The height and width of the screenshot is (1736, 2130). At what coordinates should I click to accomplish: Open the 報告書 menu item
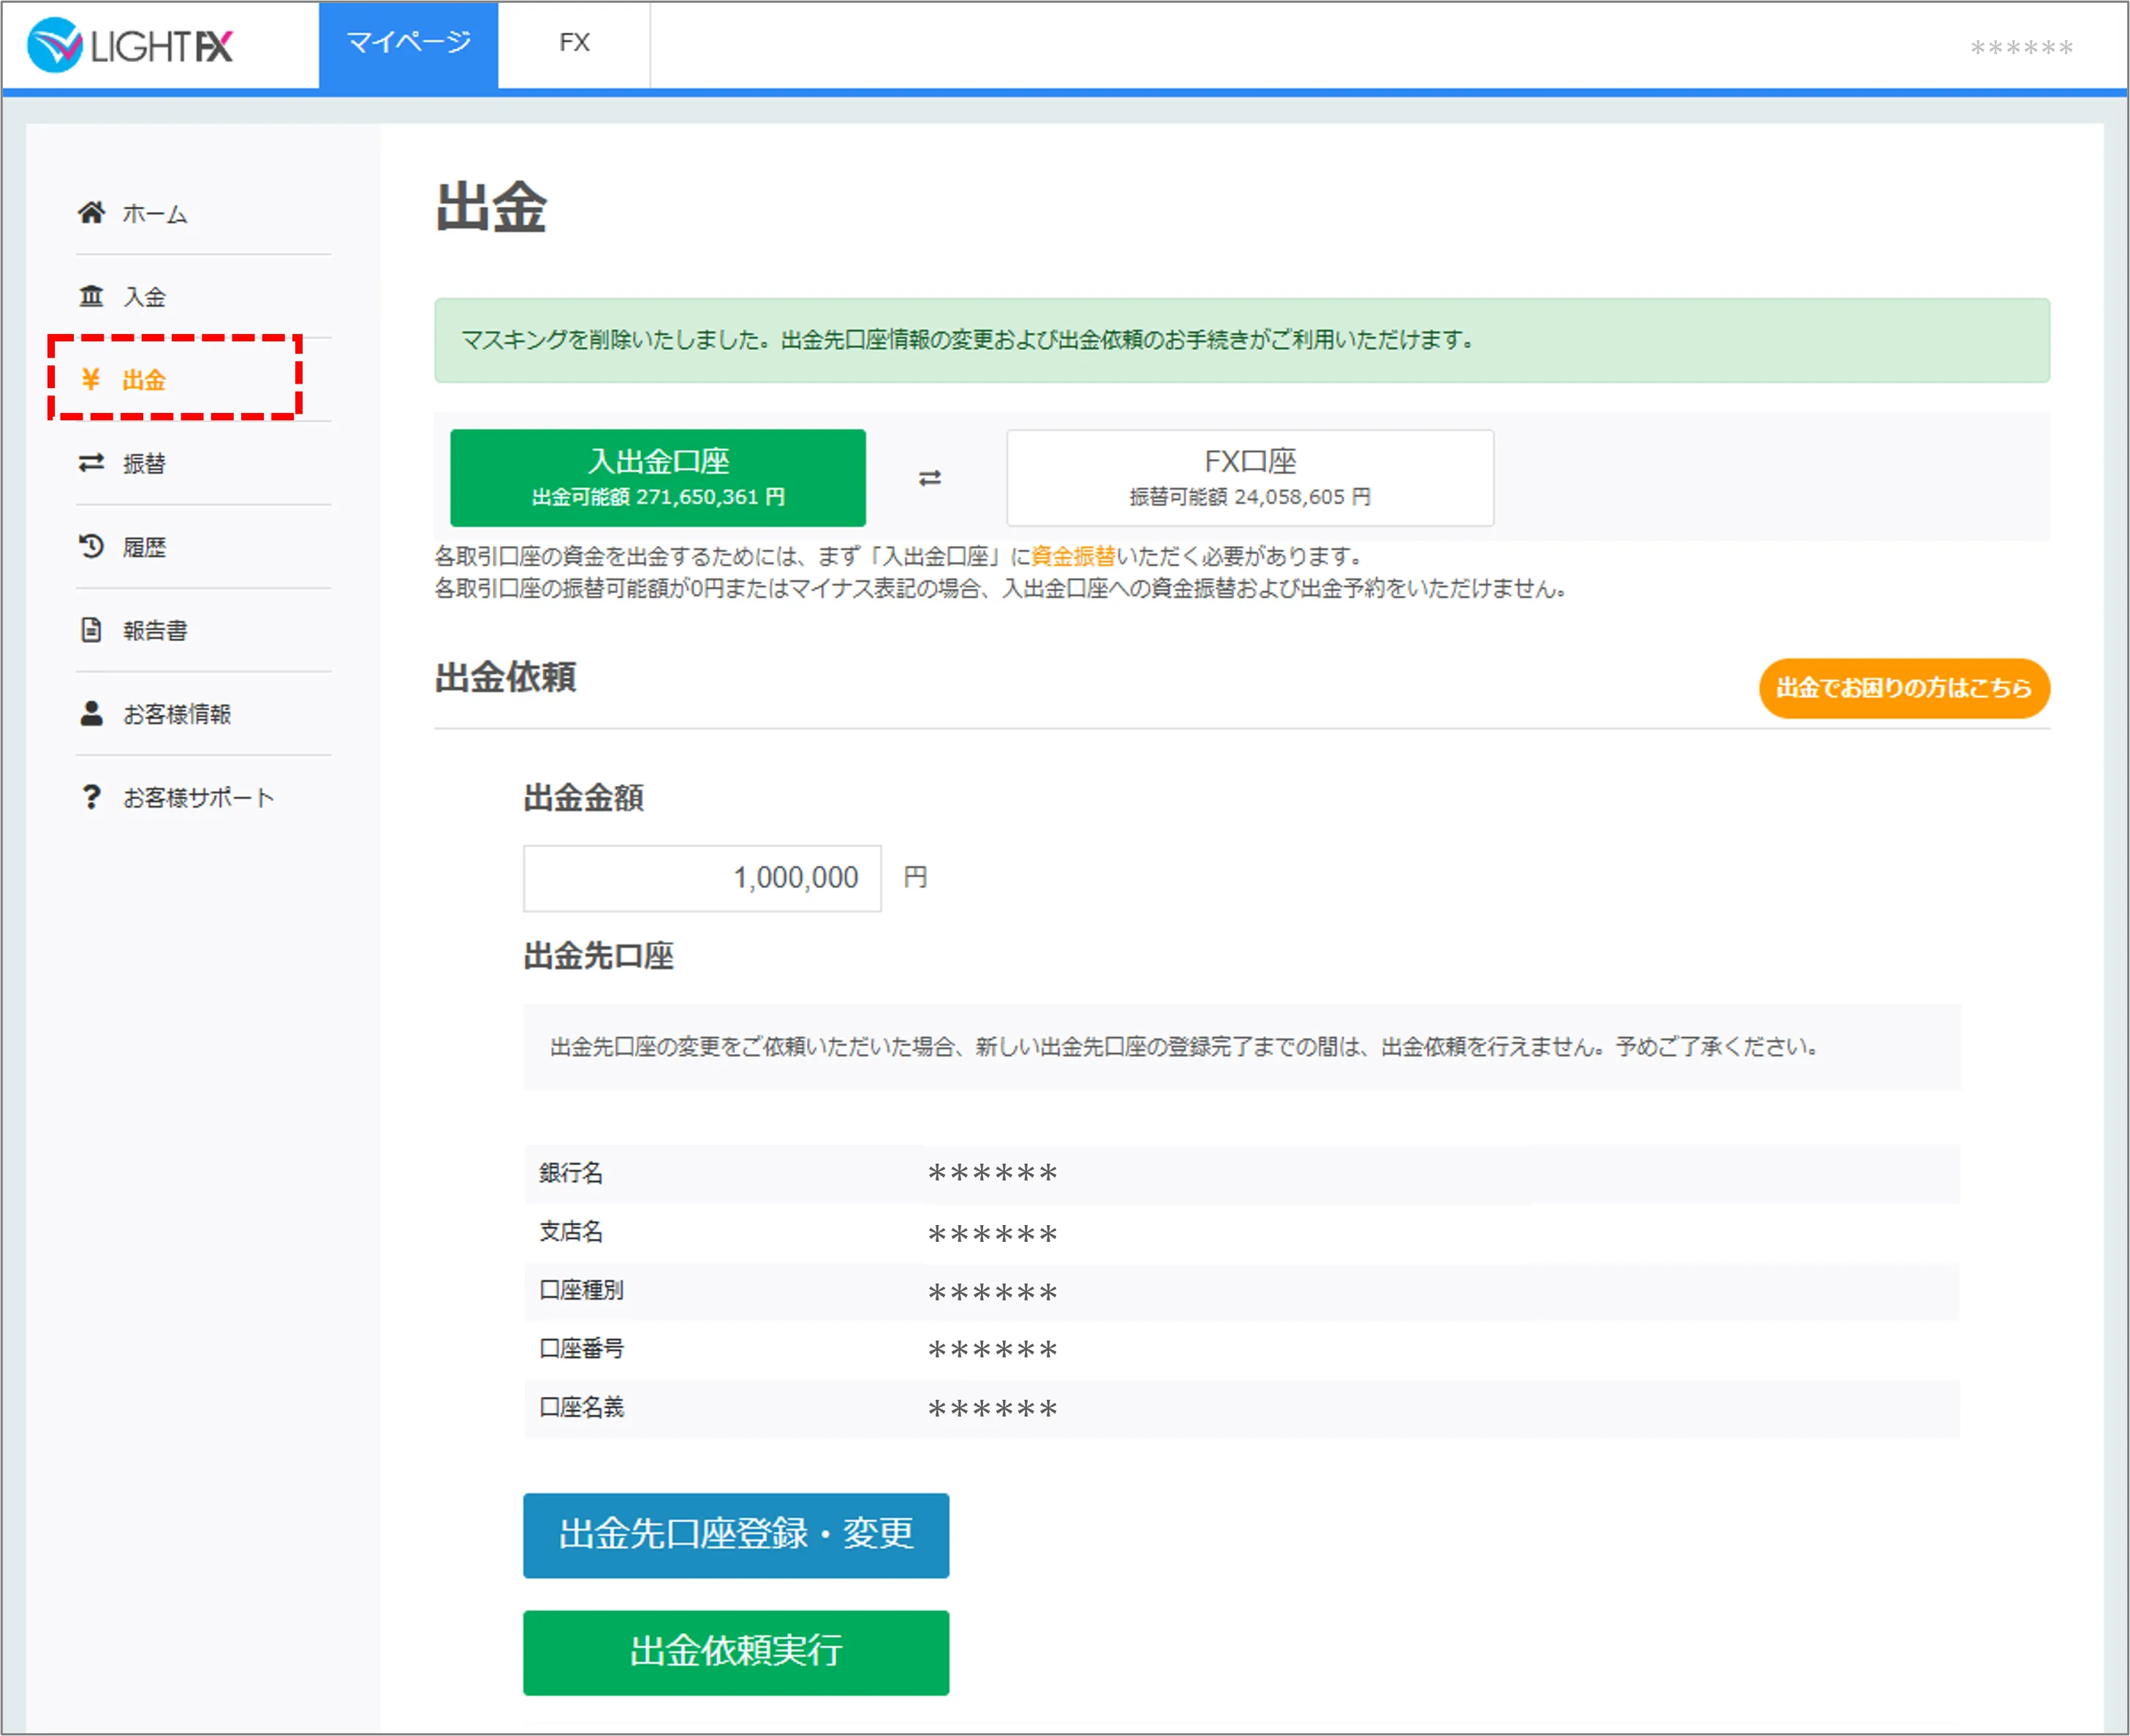155,630
